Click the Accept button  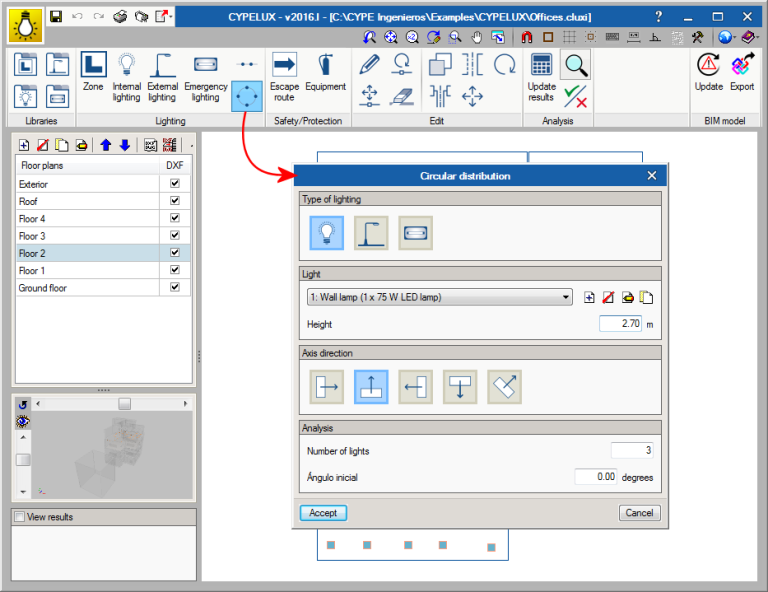coord(323,513)
